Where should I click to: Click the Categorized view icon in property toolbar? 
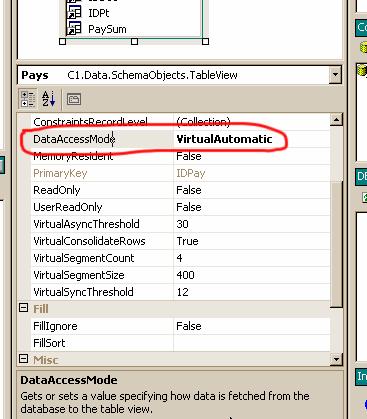pos(28,99)
